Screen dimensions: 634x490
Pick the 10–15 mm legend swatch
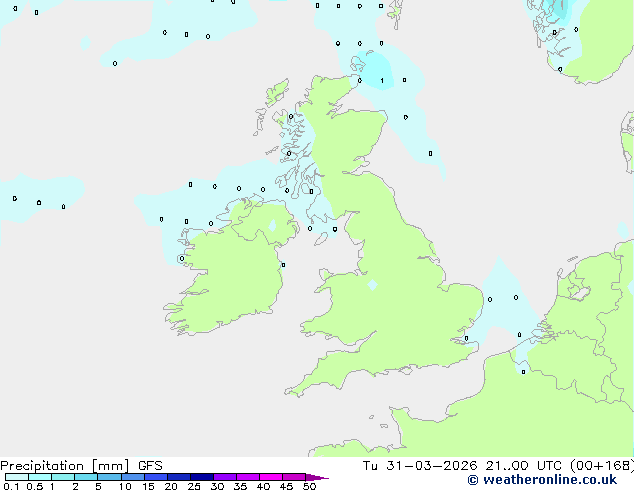tap(133, 477)
